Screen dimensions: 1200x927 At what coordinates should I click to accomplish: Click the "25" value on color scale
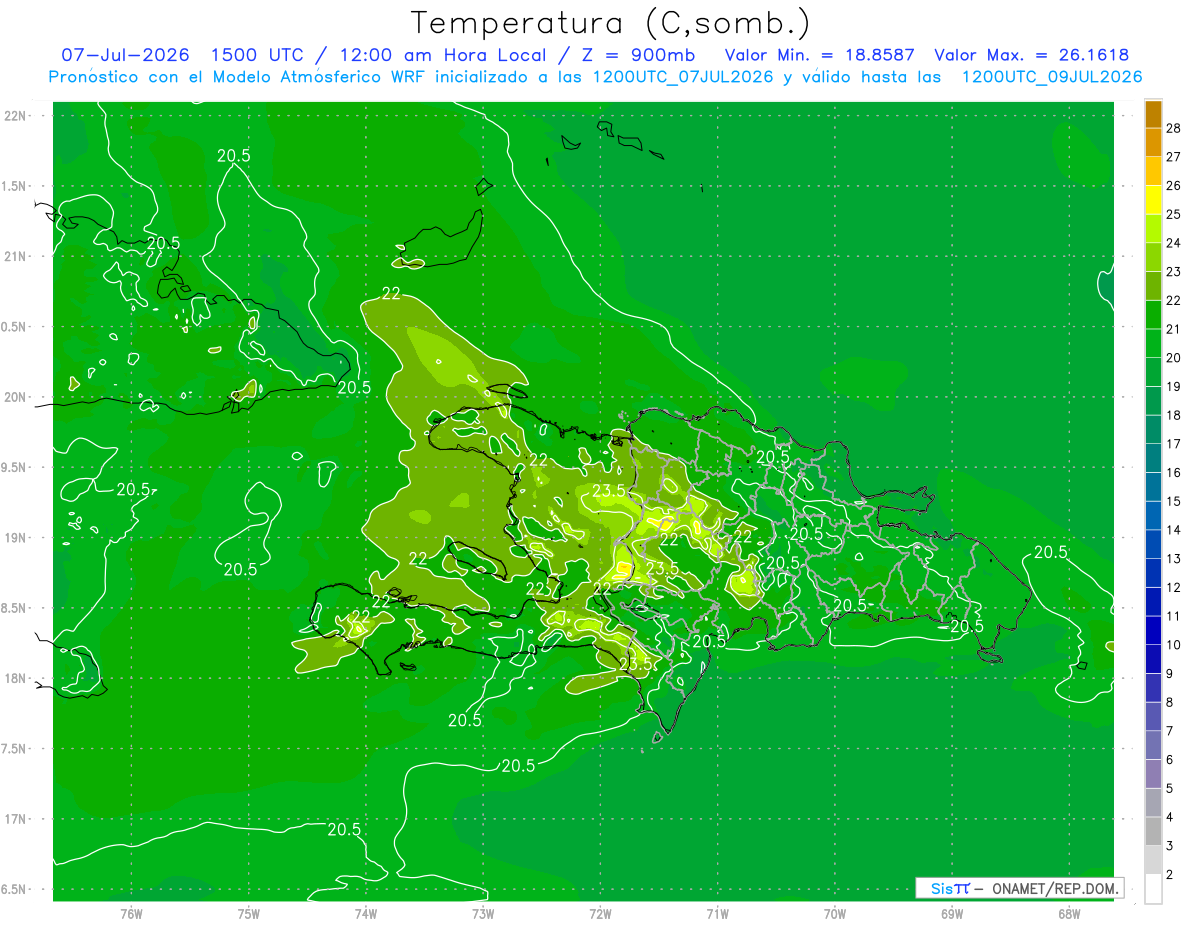[x=1174, y=214]
